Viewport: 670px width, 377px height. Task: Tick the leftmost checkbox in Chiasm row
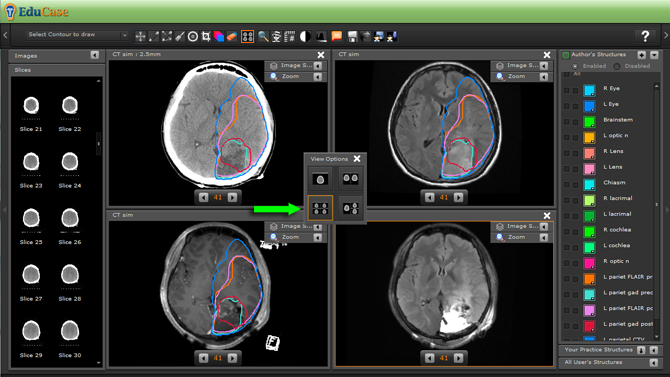click(567, 185)
